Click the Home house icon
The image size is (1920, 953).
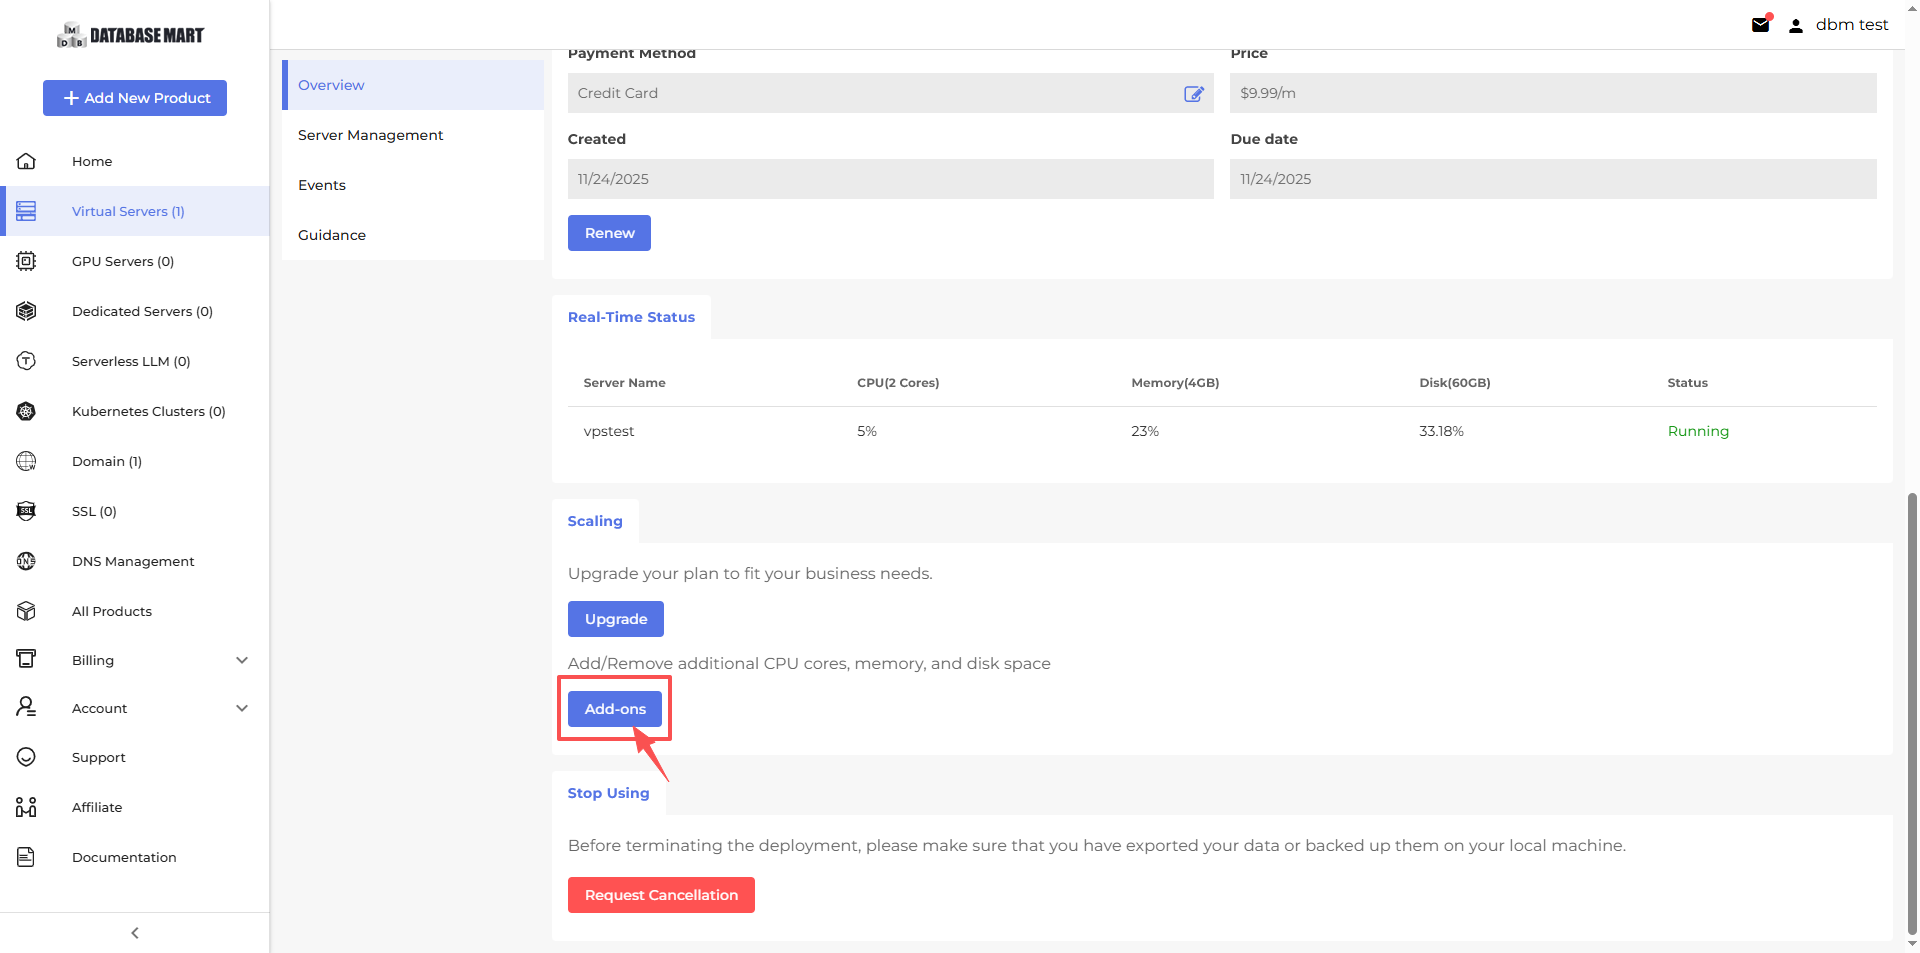(x=26, y=161)
